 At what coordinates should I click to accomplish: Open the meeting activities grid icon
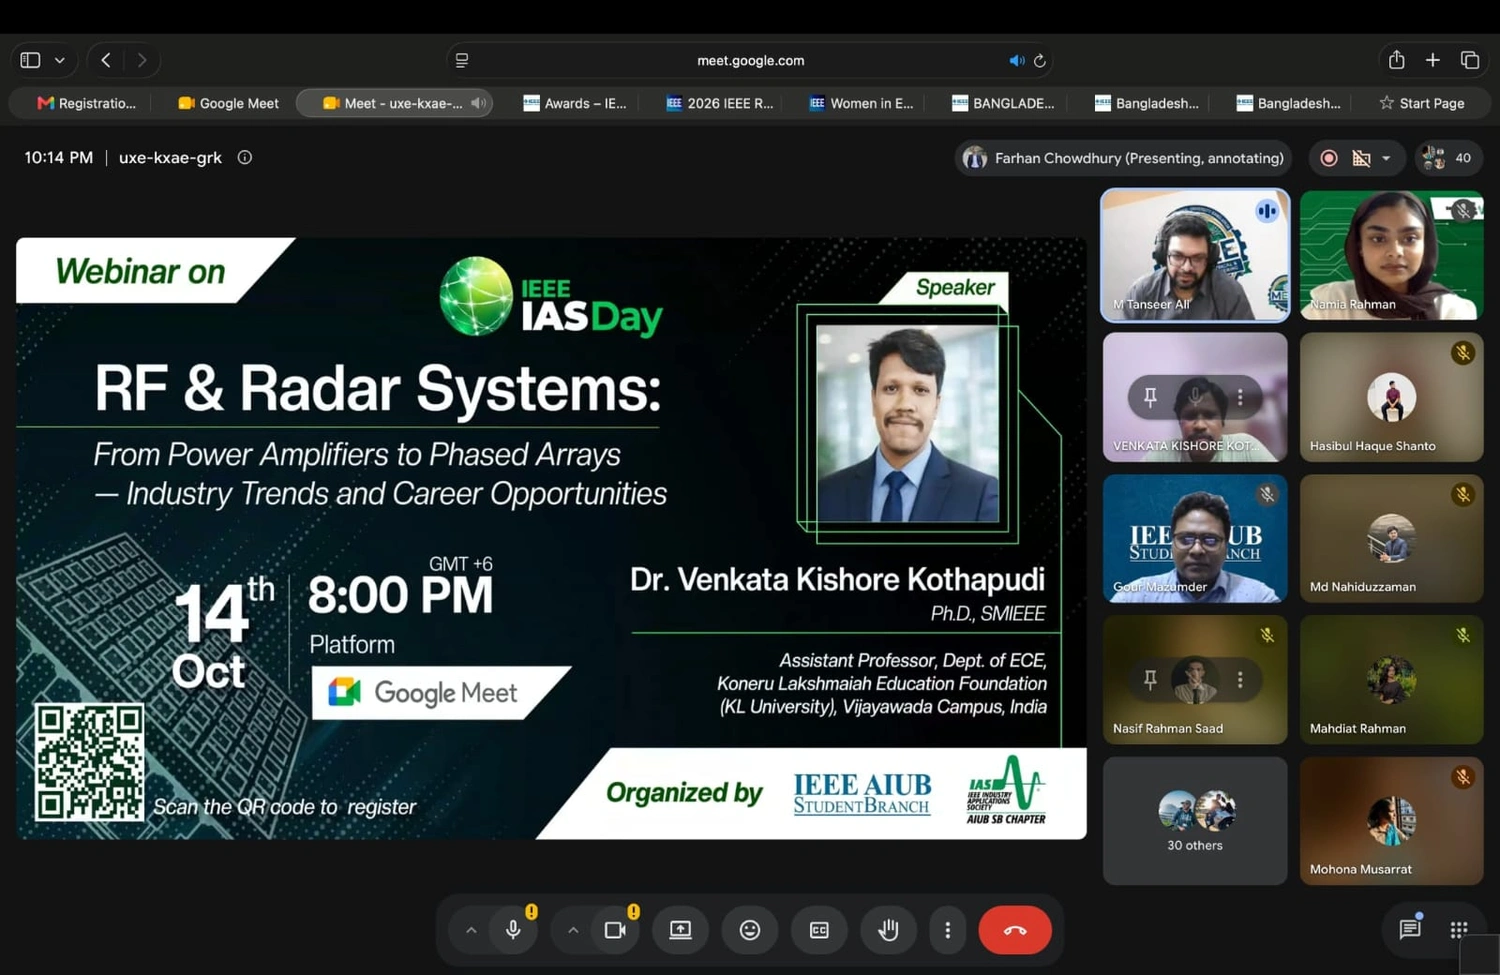pos(1459,930)
